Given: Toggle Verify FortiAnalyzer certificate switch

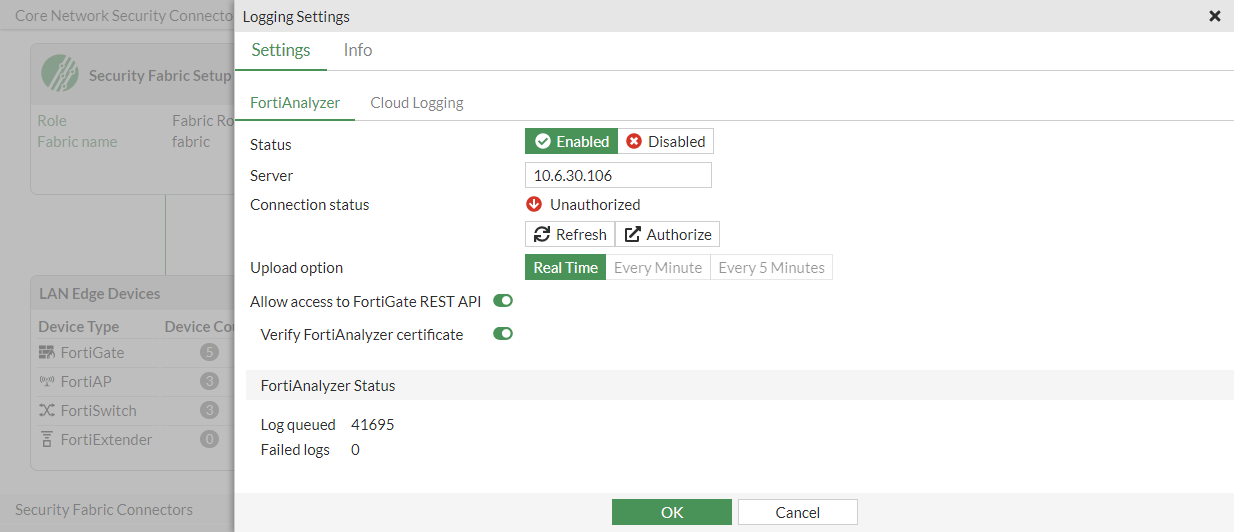Looking at the screenshot, I should (503, 334).
